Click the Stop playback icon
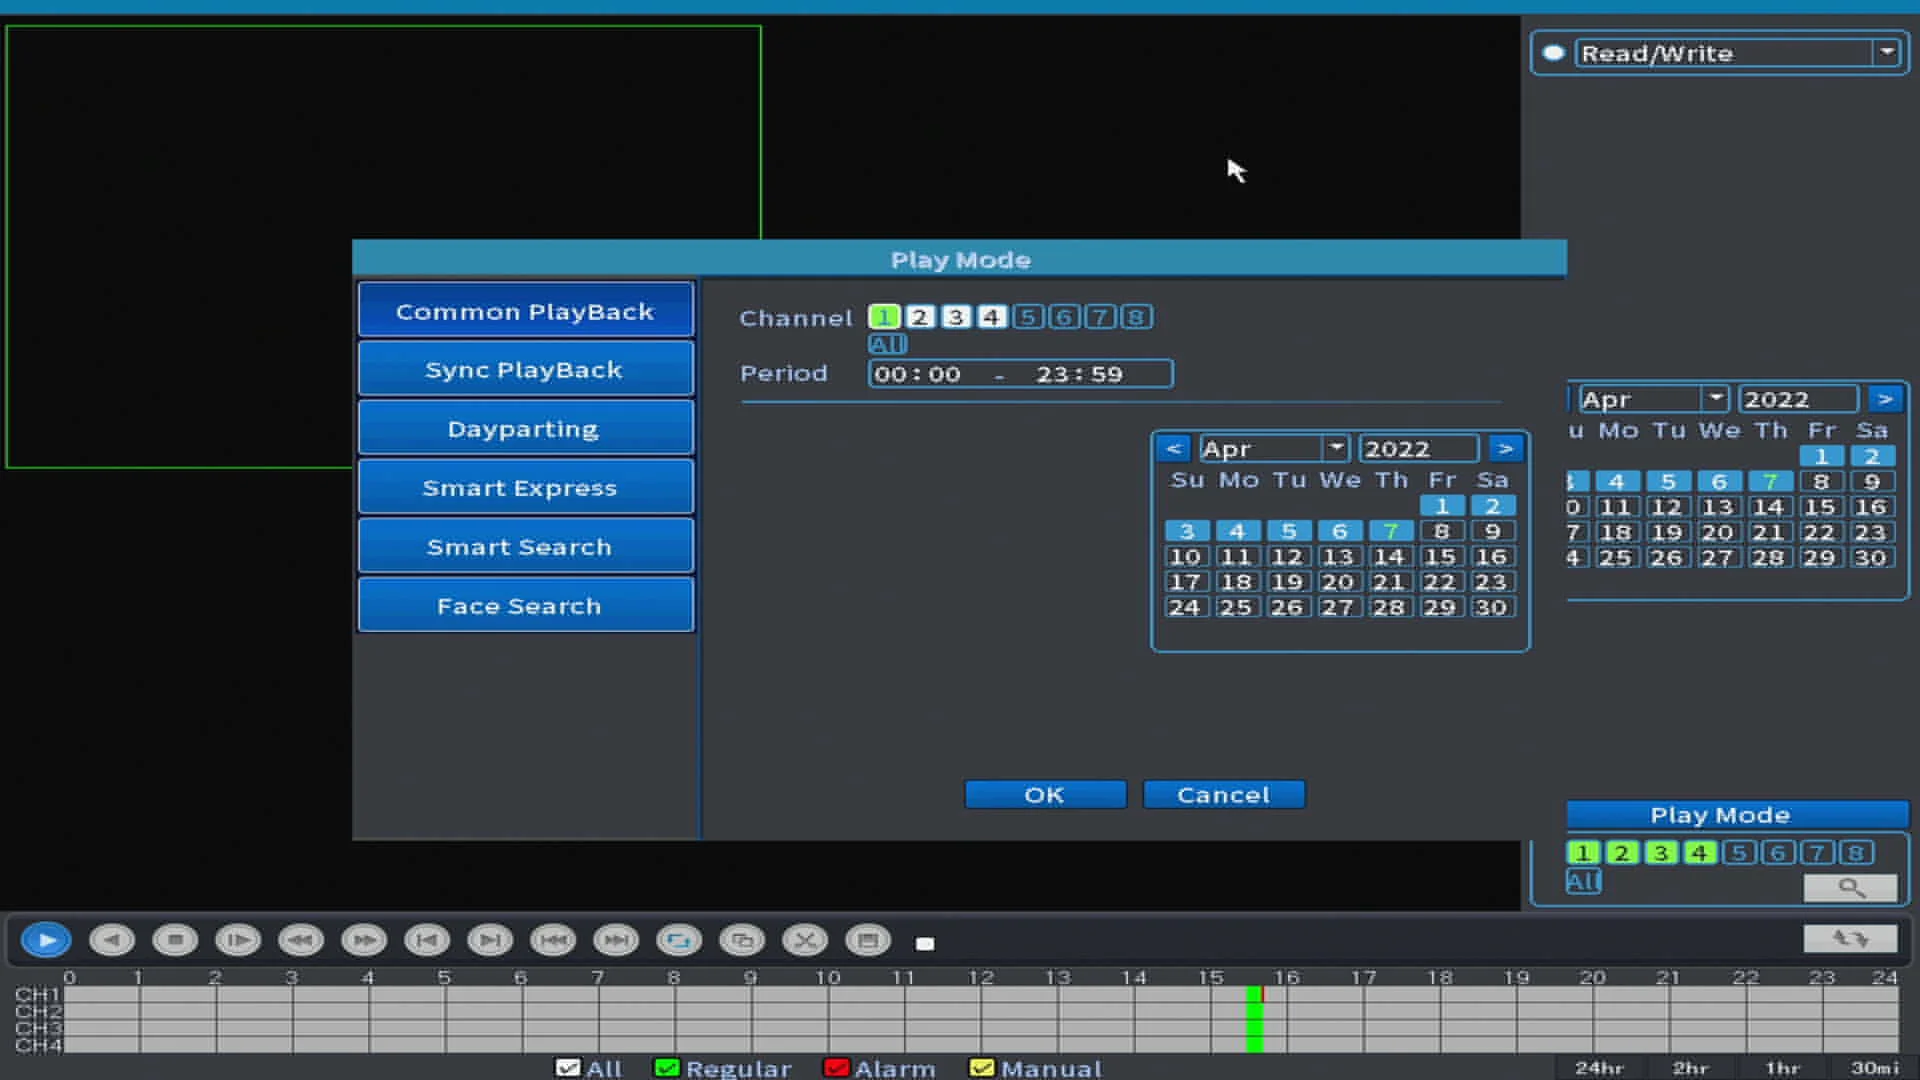This screenshot has width=1920, height=1080. 175,940
